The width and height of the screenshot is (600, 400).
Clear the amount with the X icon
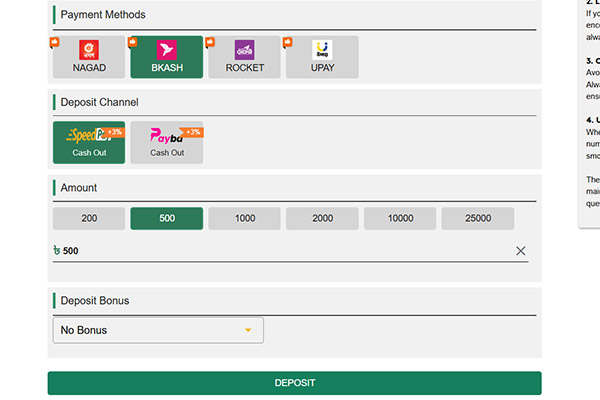coord(520,251)
